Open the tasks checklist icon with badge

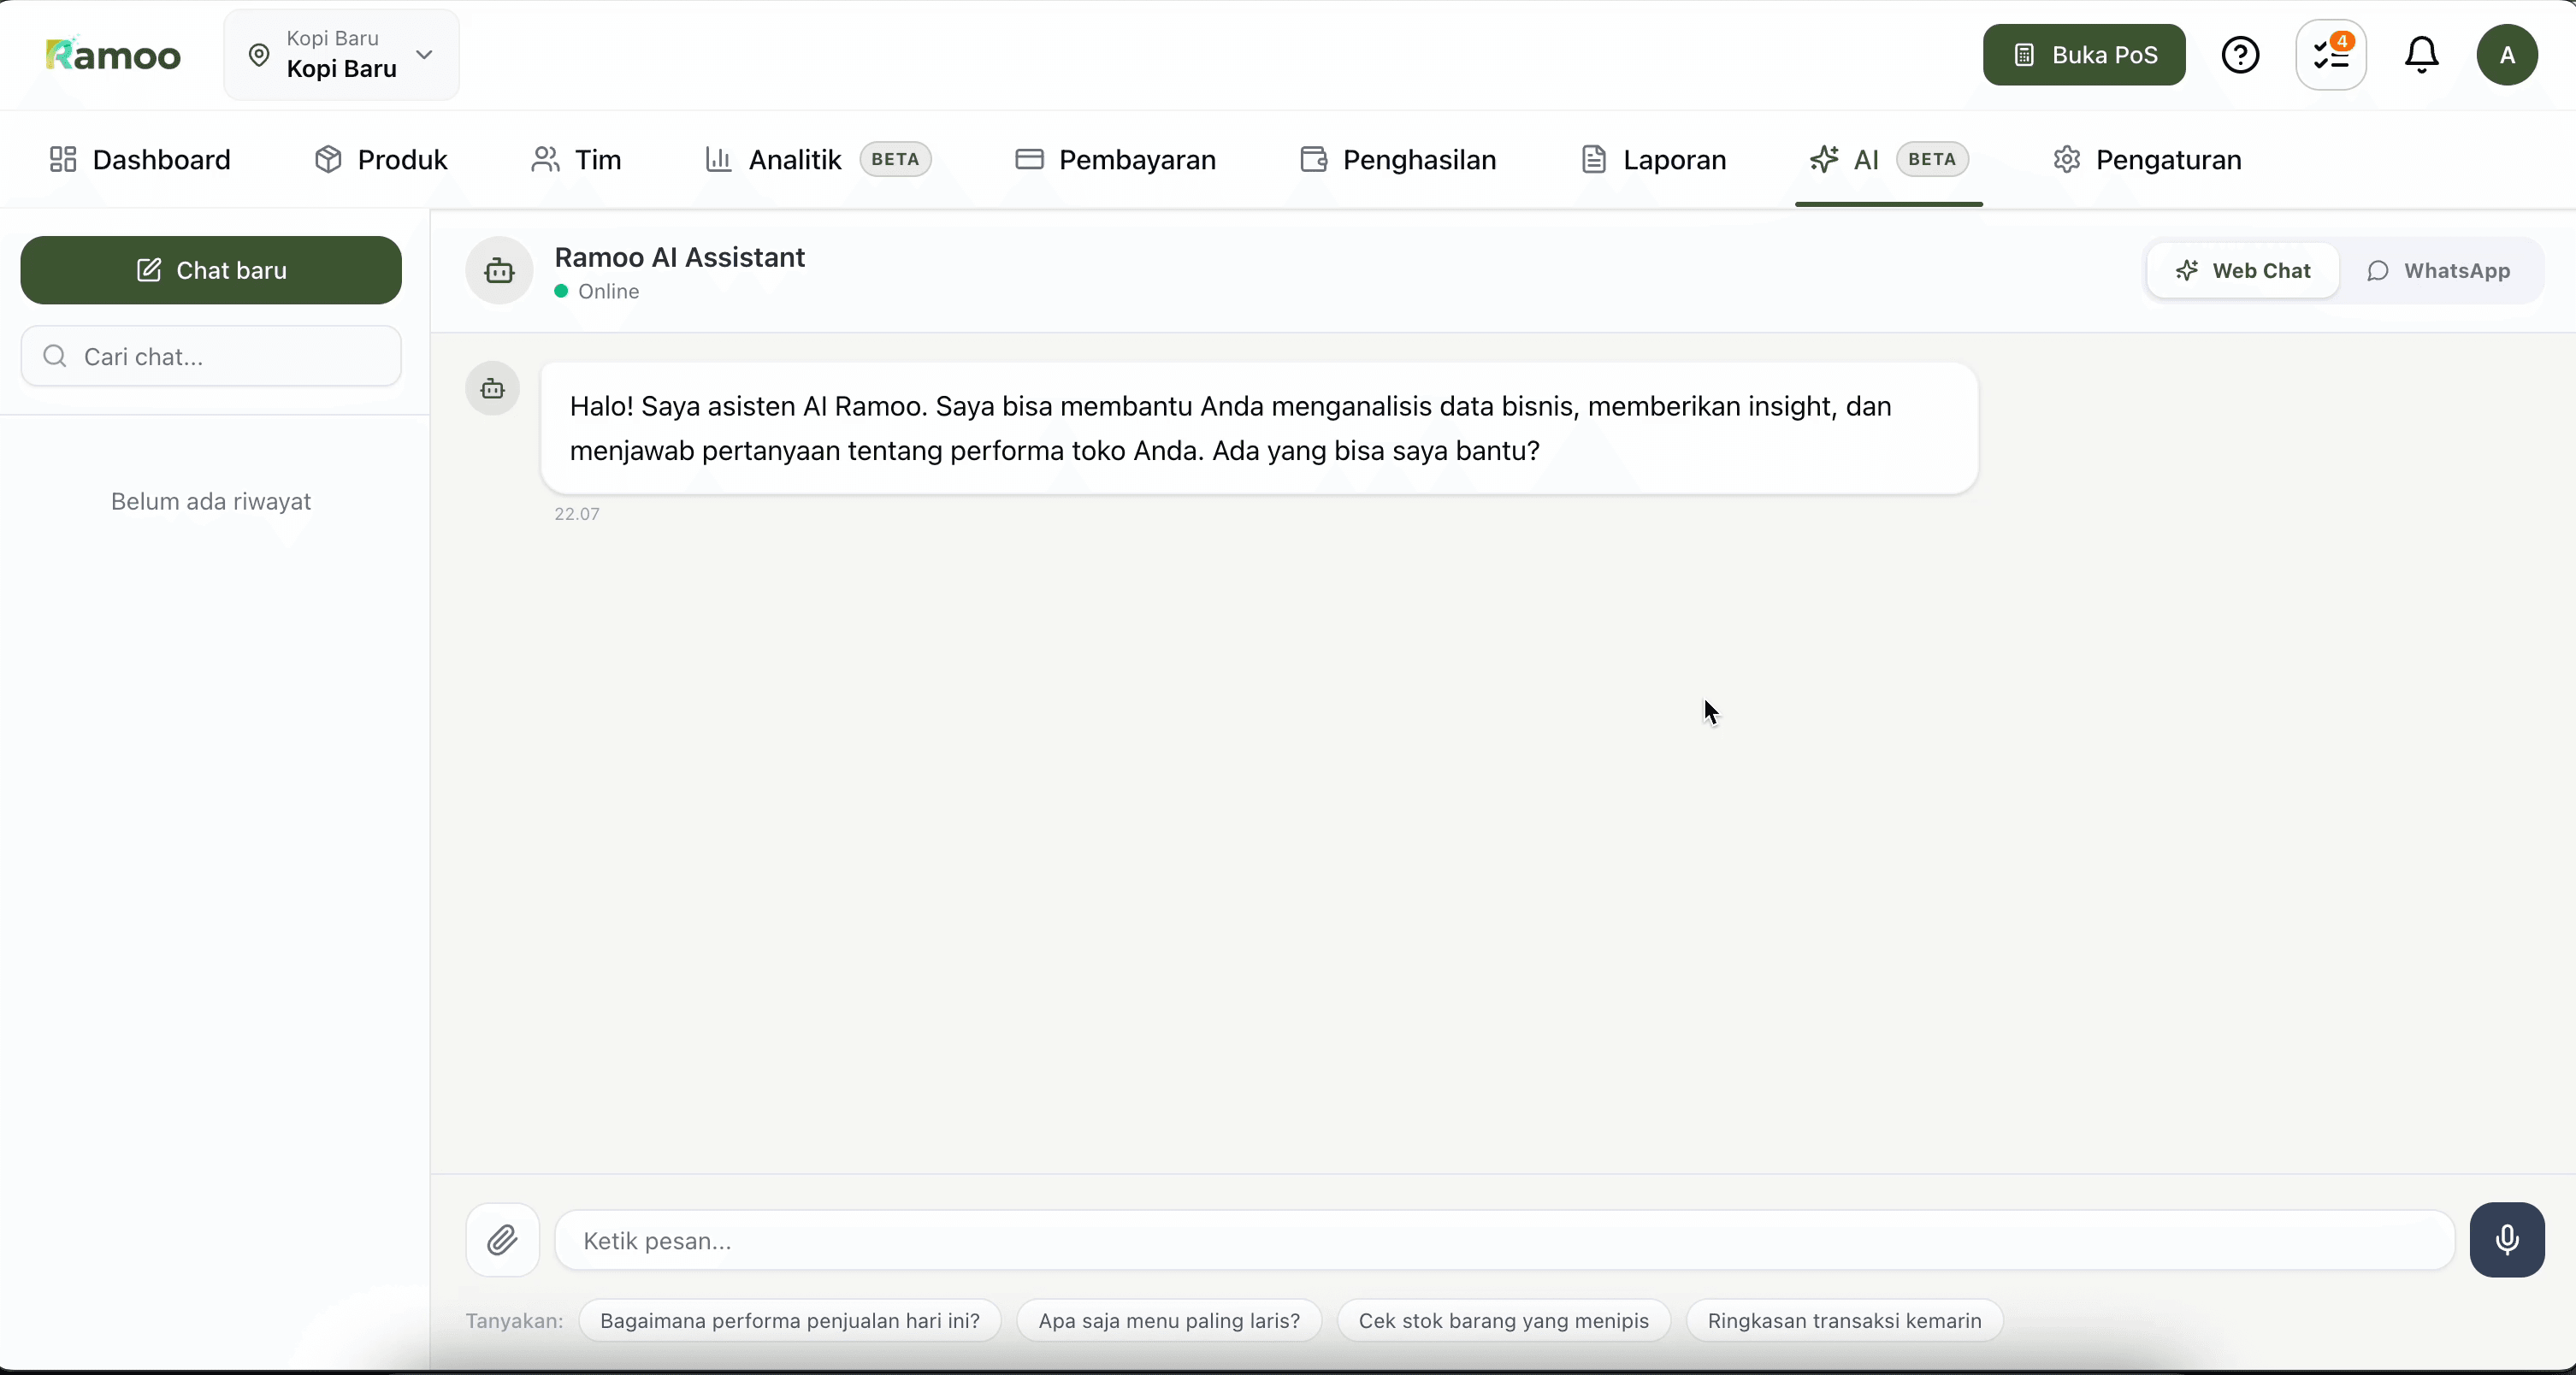[2330, 55]
